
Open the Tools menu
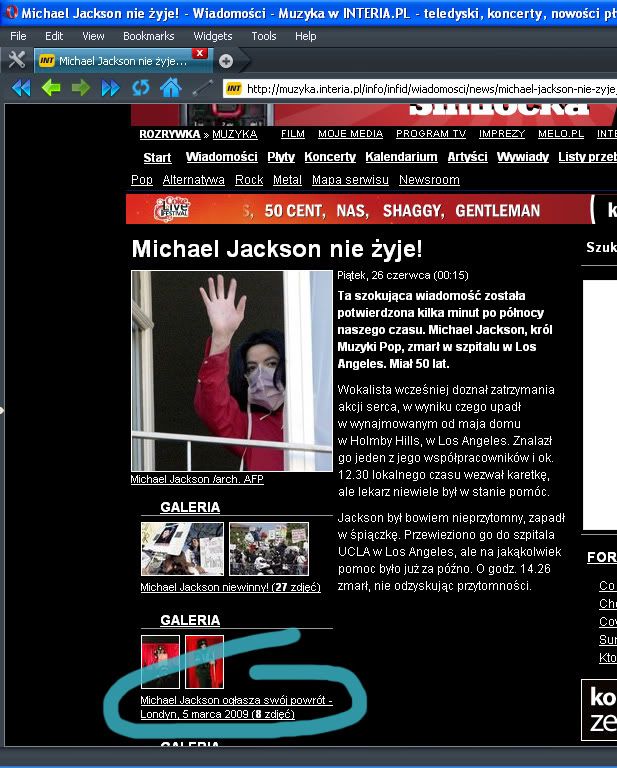263,36
